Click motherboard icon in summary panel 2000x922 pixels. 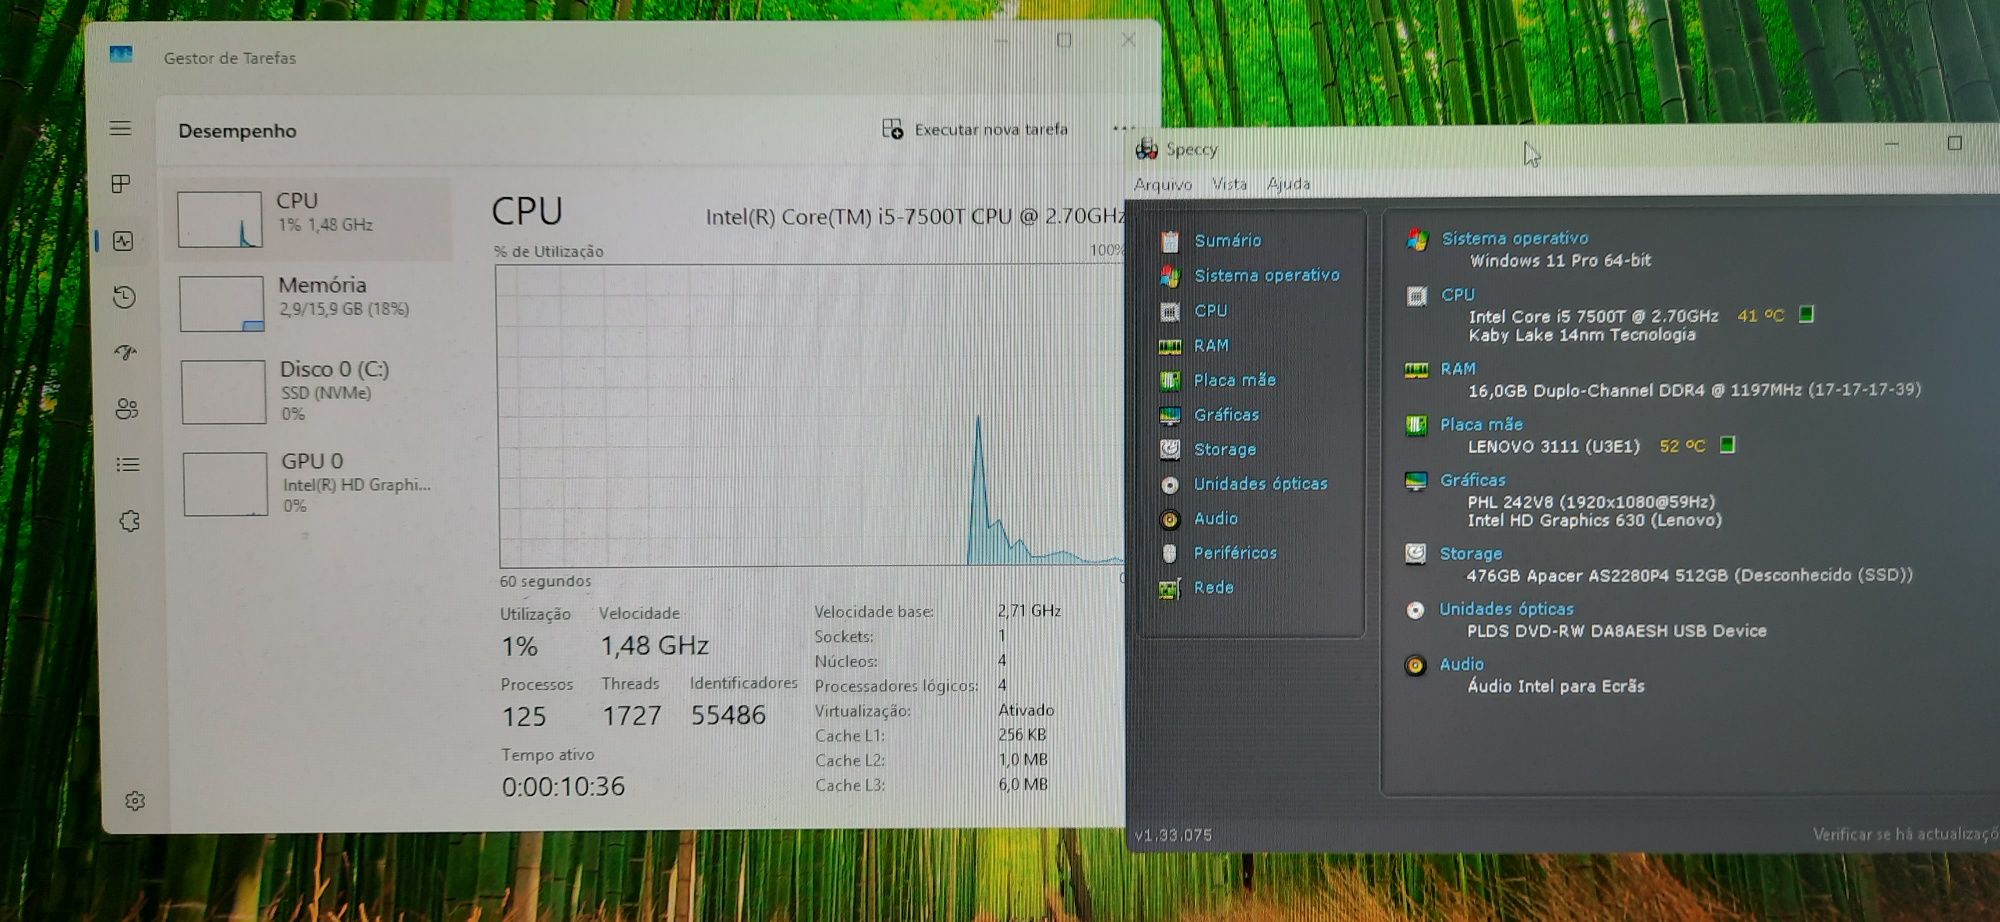coord(1415,426)
